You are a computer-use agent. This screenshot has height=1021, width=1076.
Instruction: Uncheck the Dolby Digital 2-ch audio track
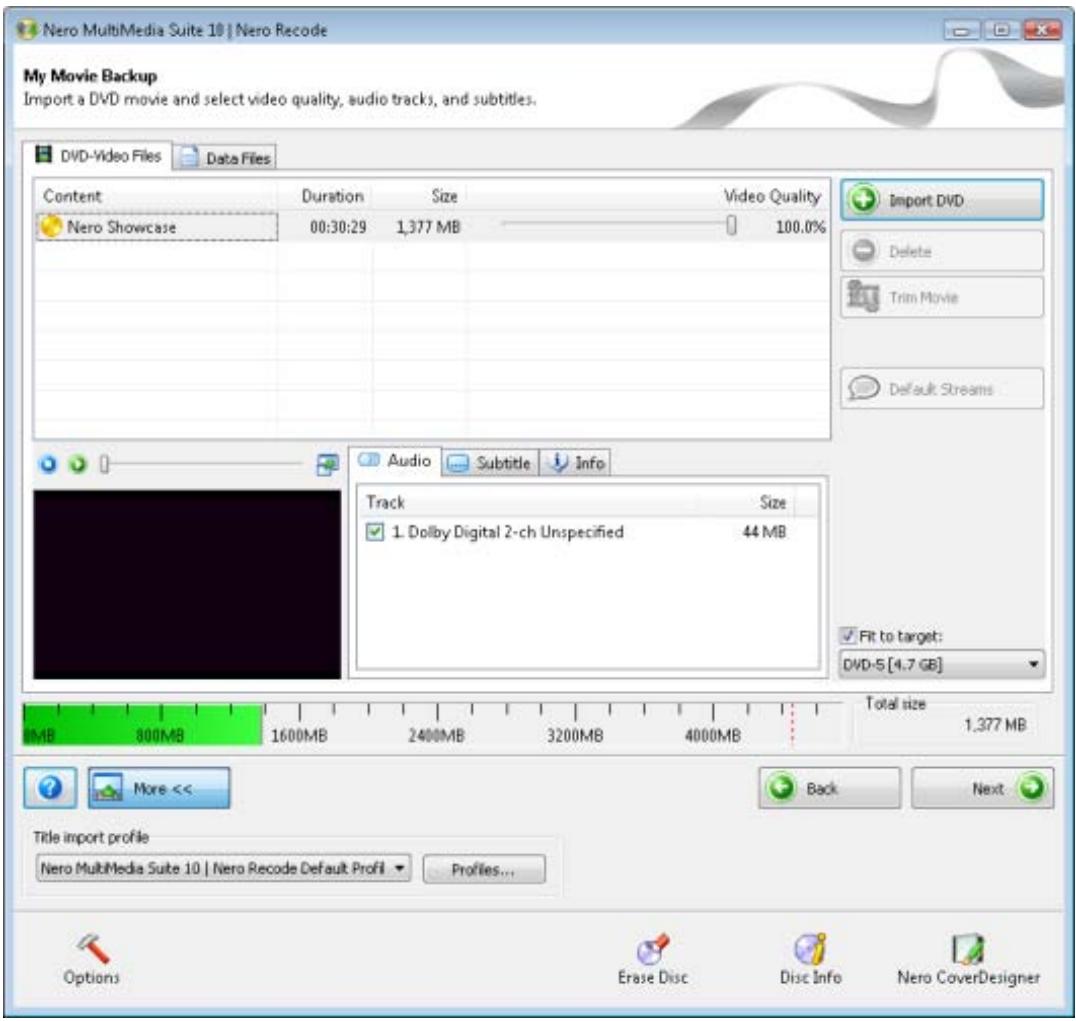pyautogui.click(x=375, y=532)
